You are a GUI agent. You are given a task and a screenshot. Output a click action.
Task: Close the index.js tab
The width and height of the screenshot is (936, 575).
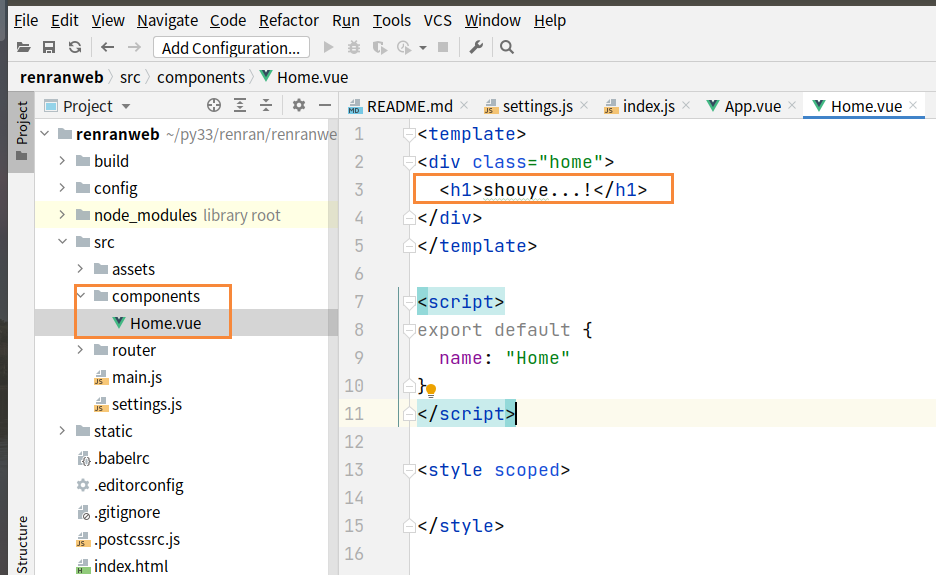686,106
